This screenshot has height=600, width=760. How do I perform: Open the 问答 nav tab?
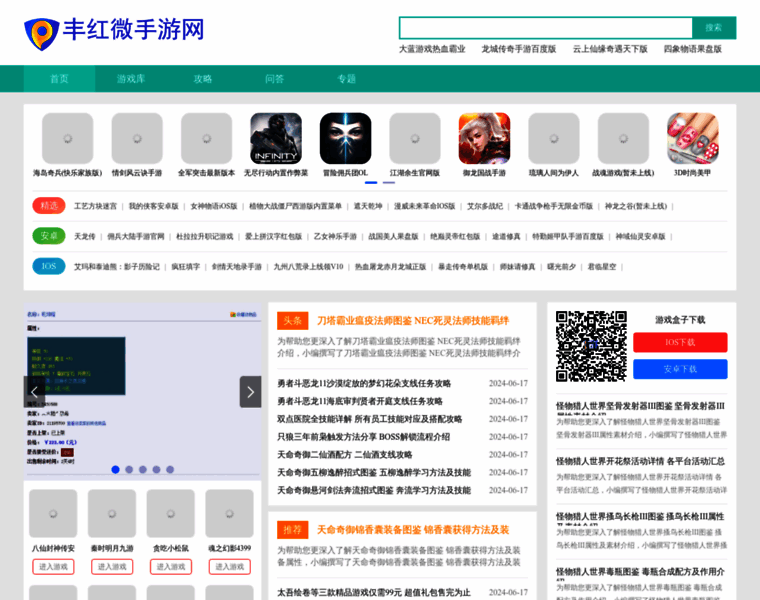pyautogui.click(x=274, y=79)
